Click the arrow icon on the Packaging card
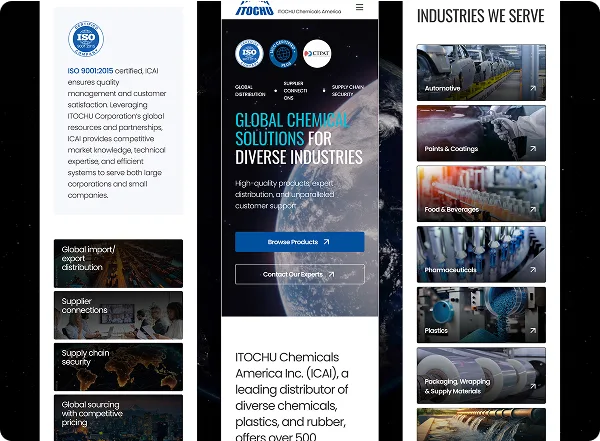Viewport: 600px width, 441px height. point(533,386)
